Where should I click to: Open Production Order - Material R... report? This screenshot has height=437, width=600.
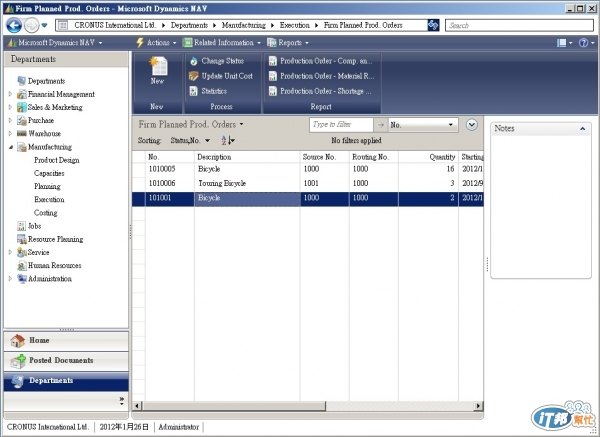(321, 76)
